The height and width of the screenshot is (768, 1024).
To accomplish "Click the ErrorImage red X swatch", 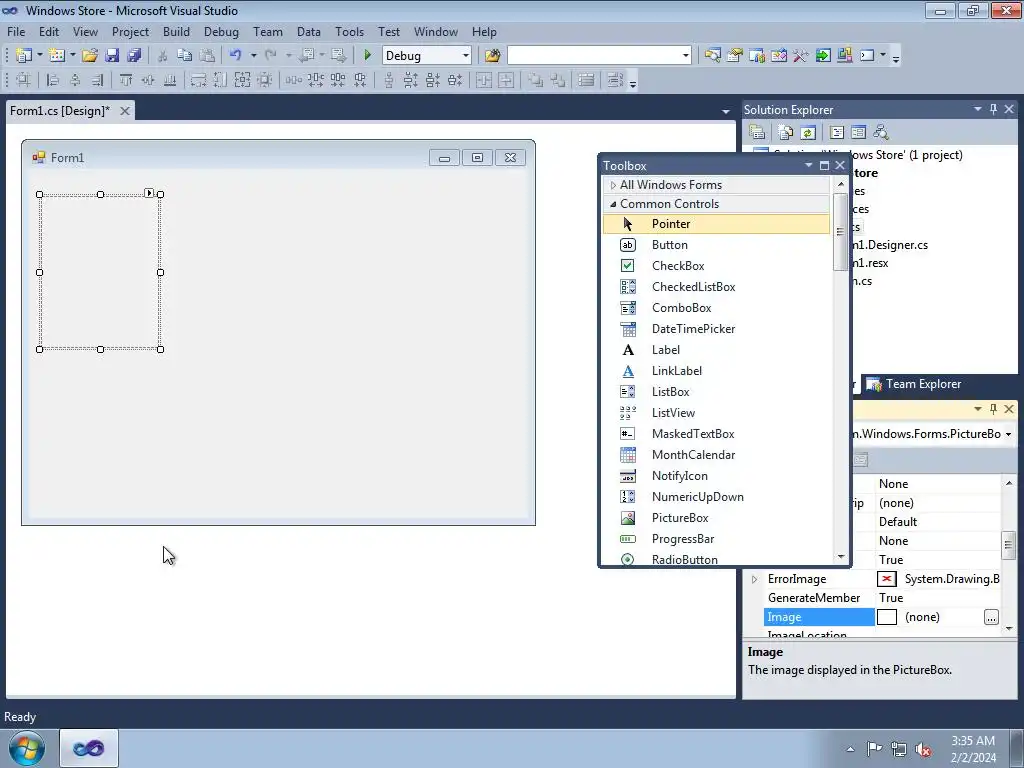I will point(886,579).
